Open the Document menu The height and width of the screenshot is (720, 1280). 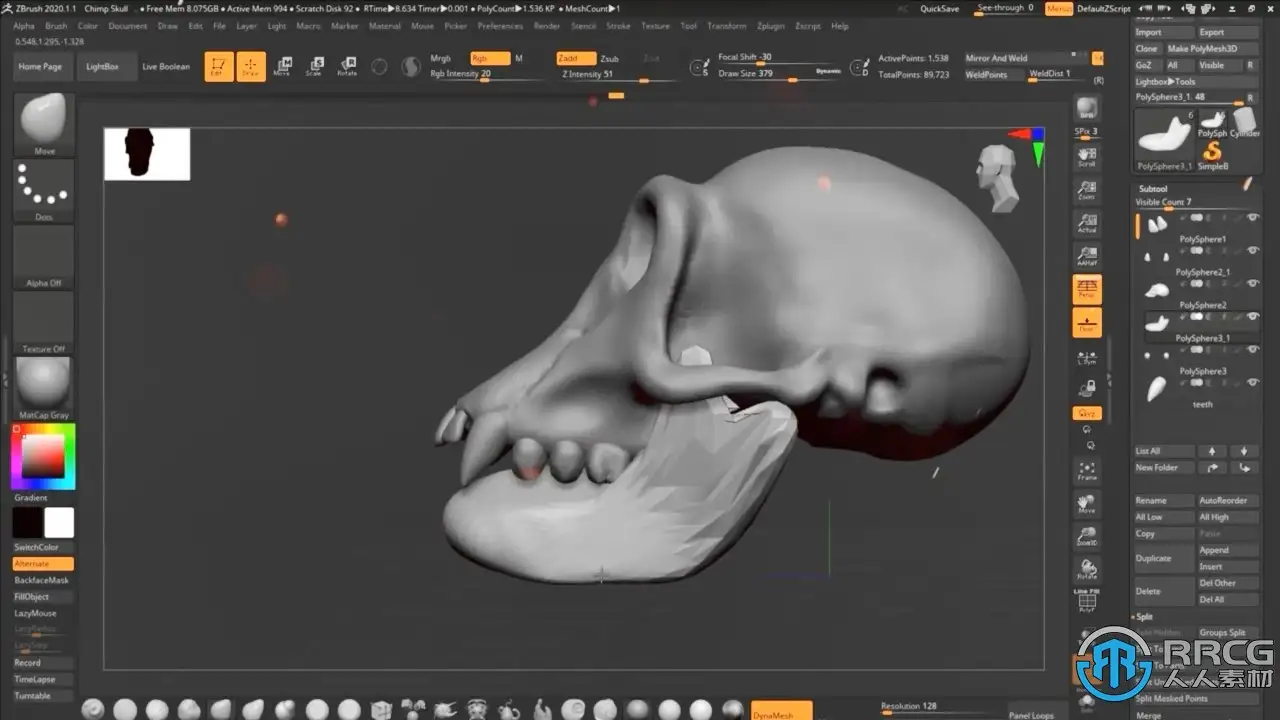coord(128,26)
